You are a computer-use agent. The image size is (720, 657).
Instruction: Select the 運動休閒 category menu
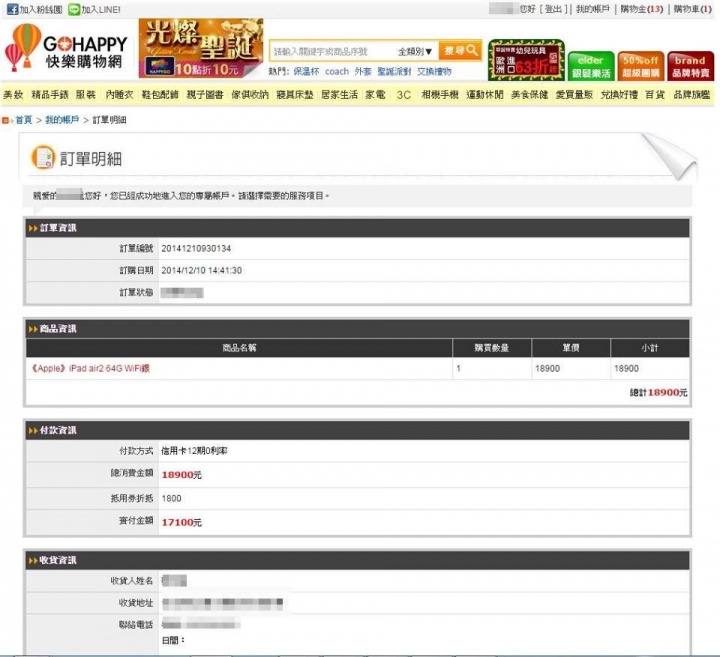(485, 95)
